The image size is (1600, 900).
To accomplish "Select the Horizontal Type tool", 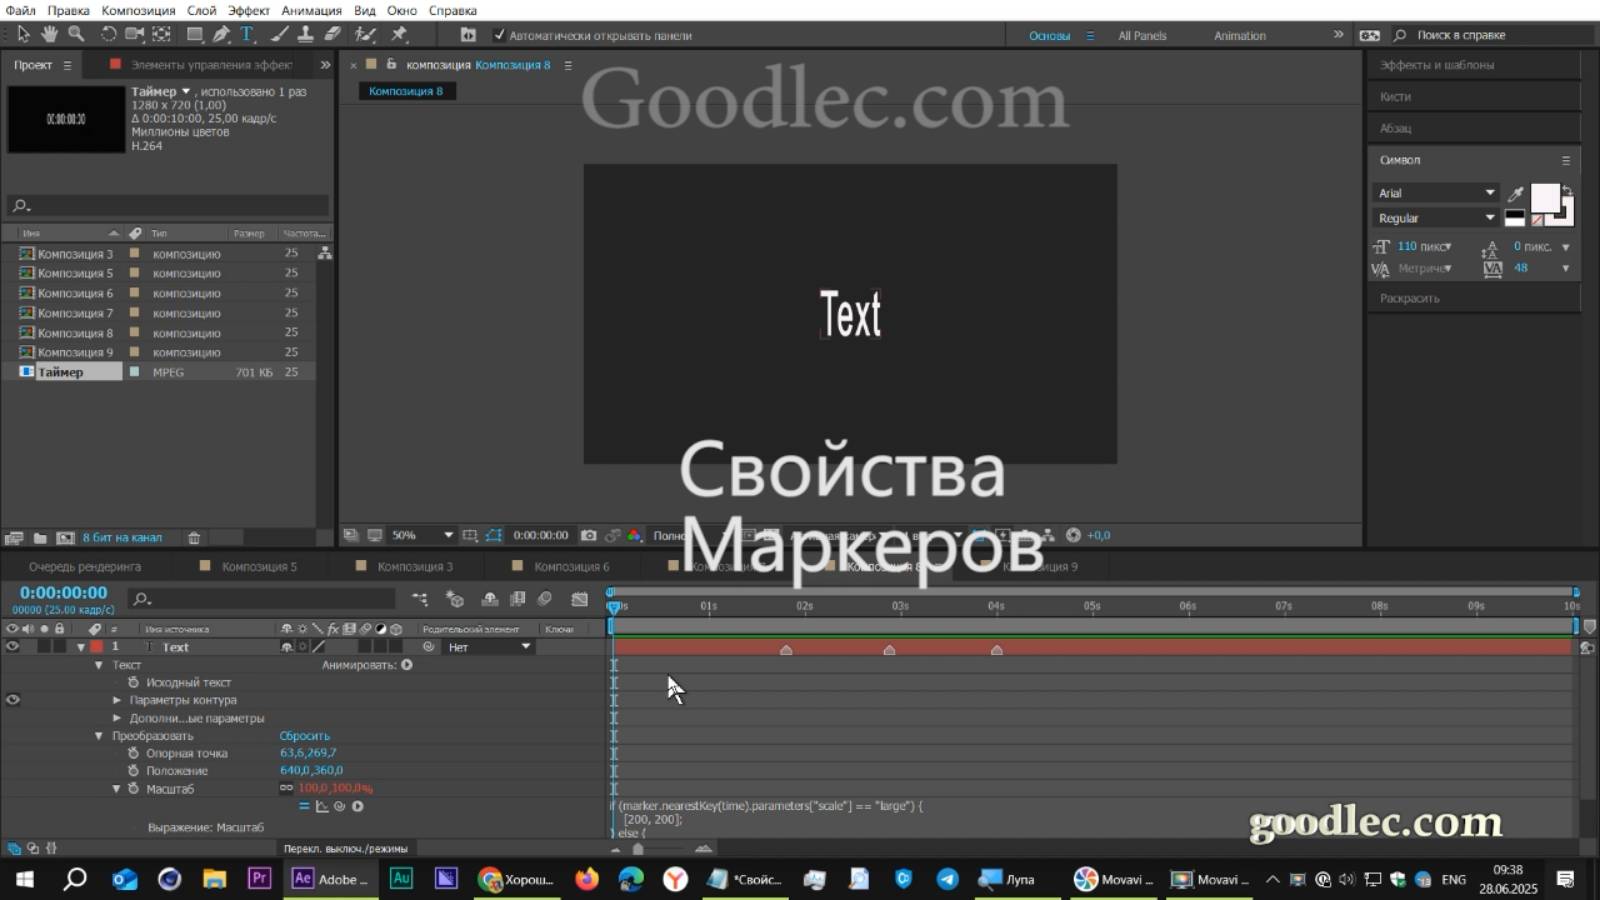I will pyautogui.click(x=247, y=34).
